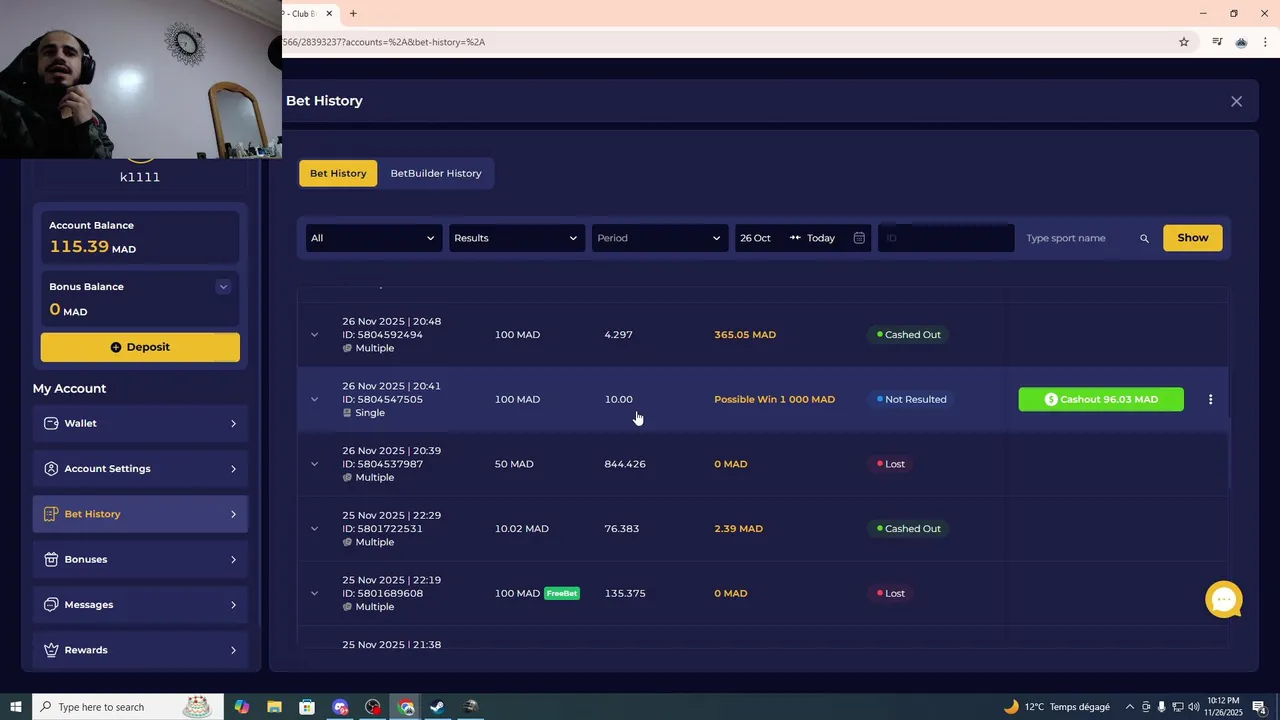Show hidden system tray icons

1130,707
